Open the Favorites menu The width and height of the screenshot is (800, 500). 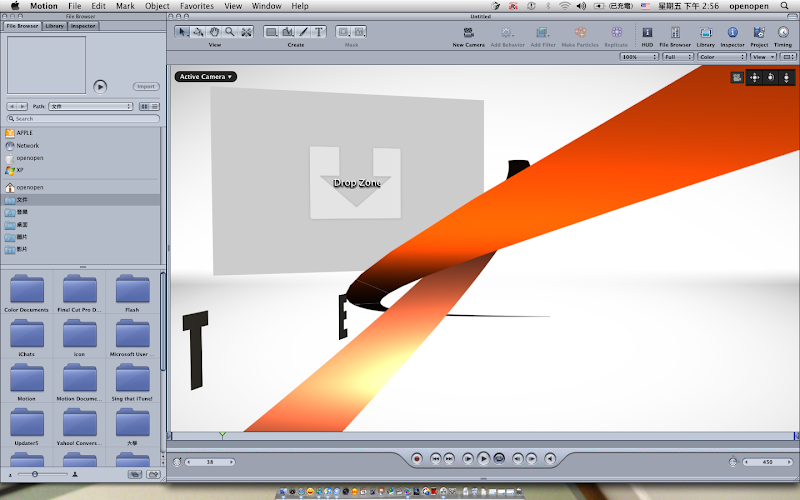click(x=196, y=6)
